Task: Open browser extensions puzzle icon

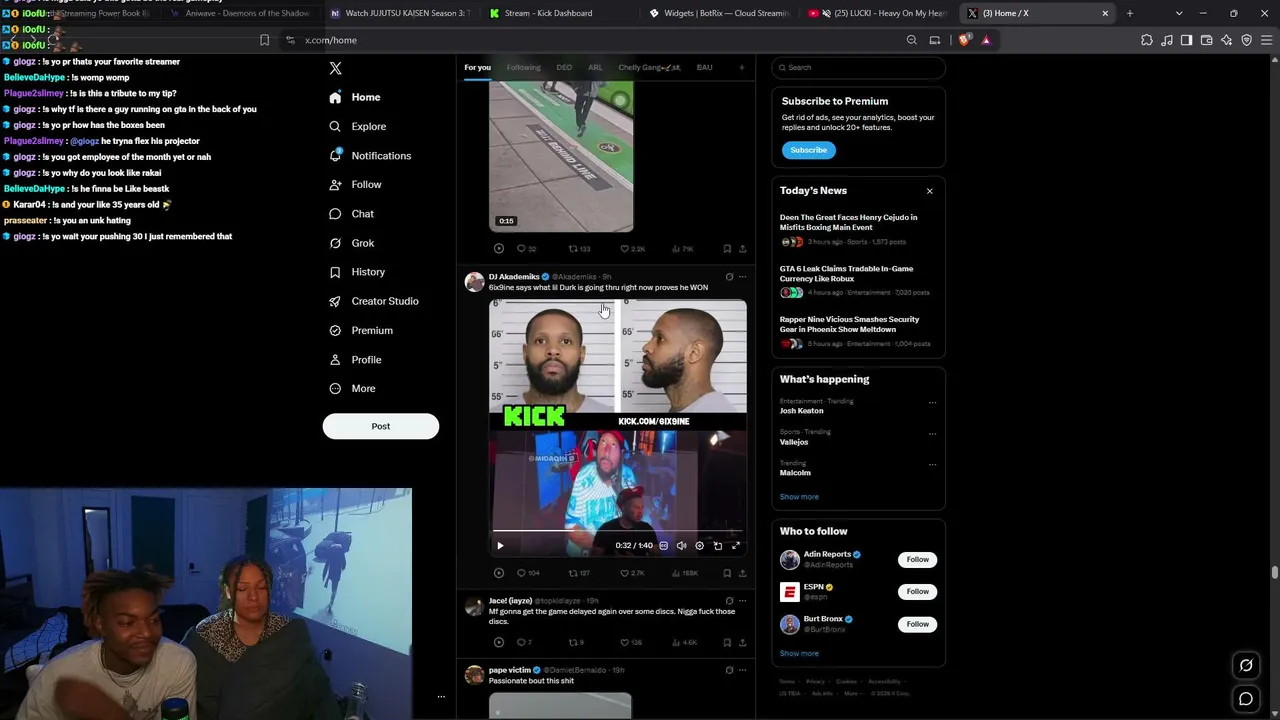Action: point(1147,40)
